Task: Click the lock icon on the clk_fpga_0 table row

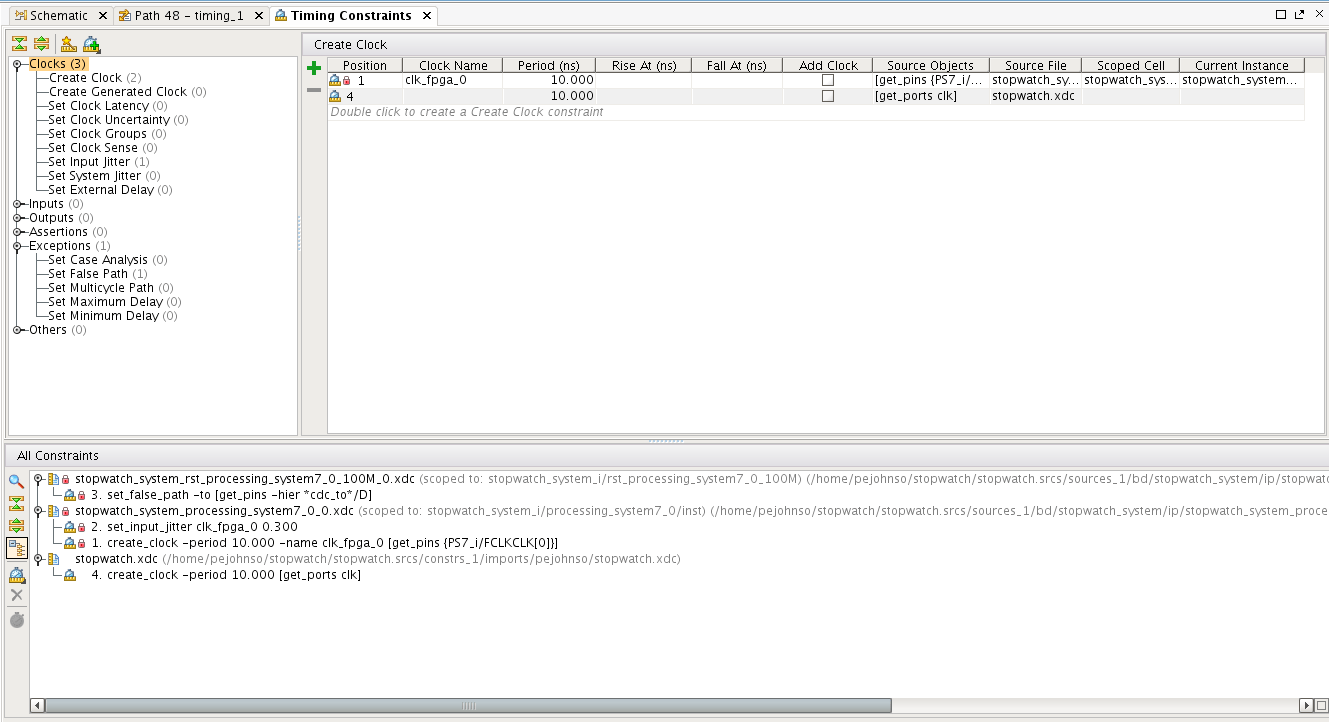Action: click(347, 81)
